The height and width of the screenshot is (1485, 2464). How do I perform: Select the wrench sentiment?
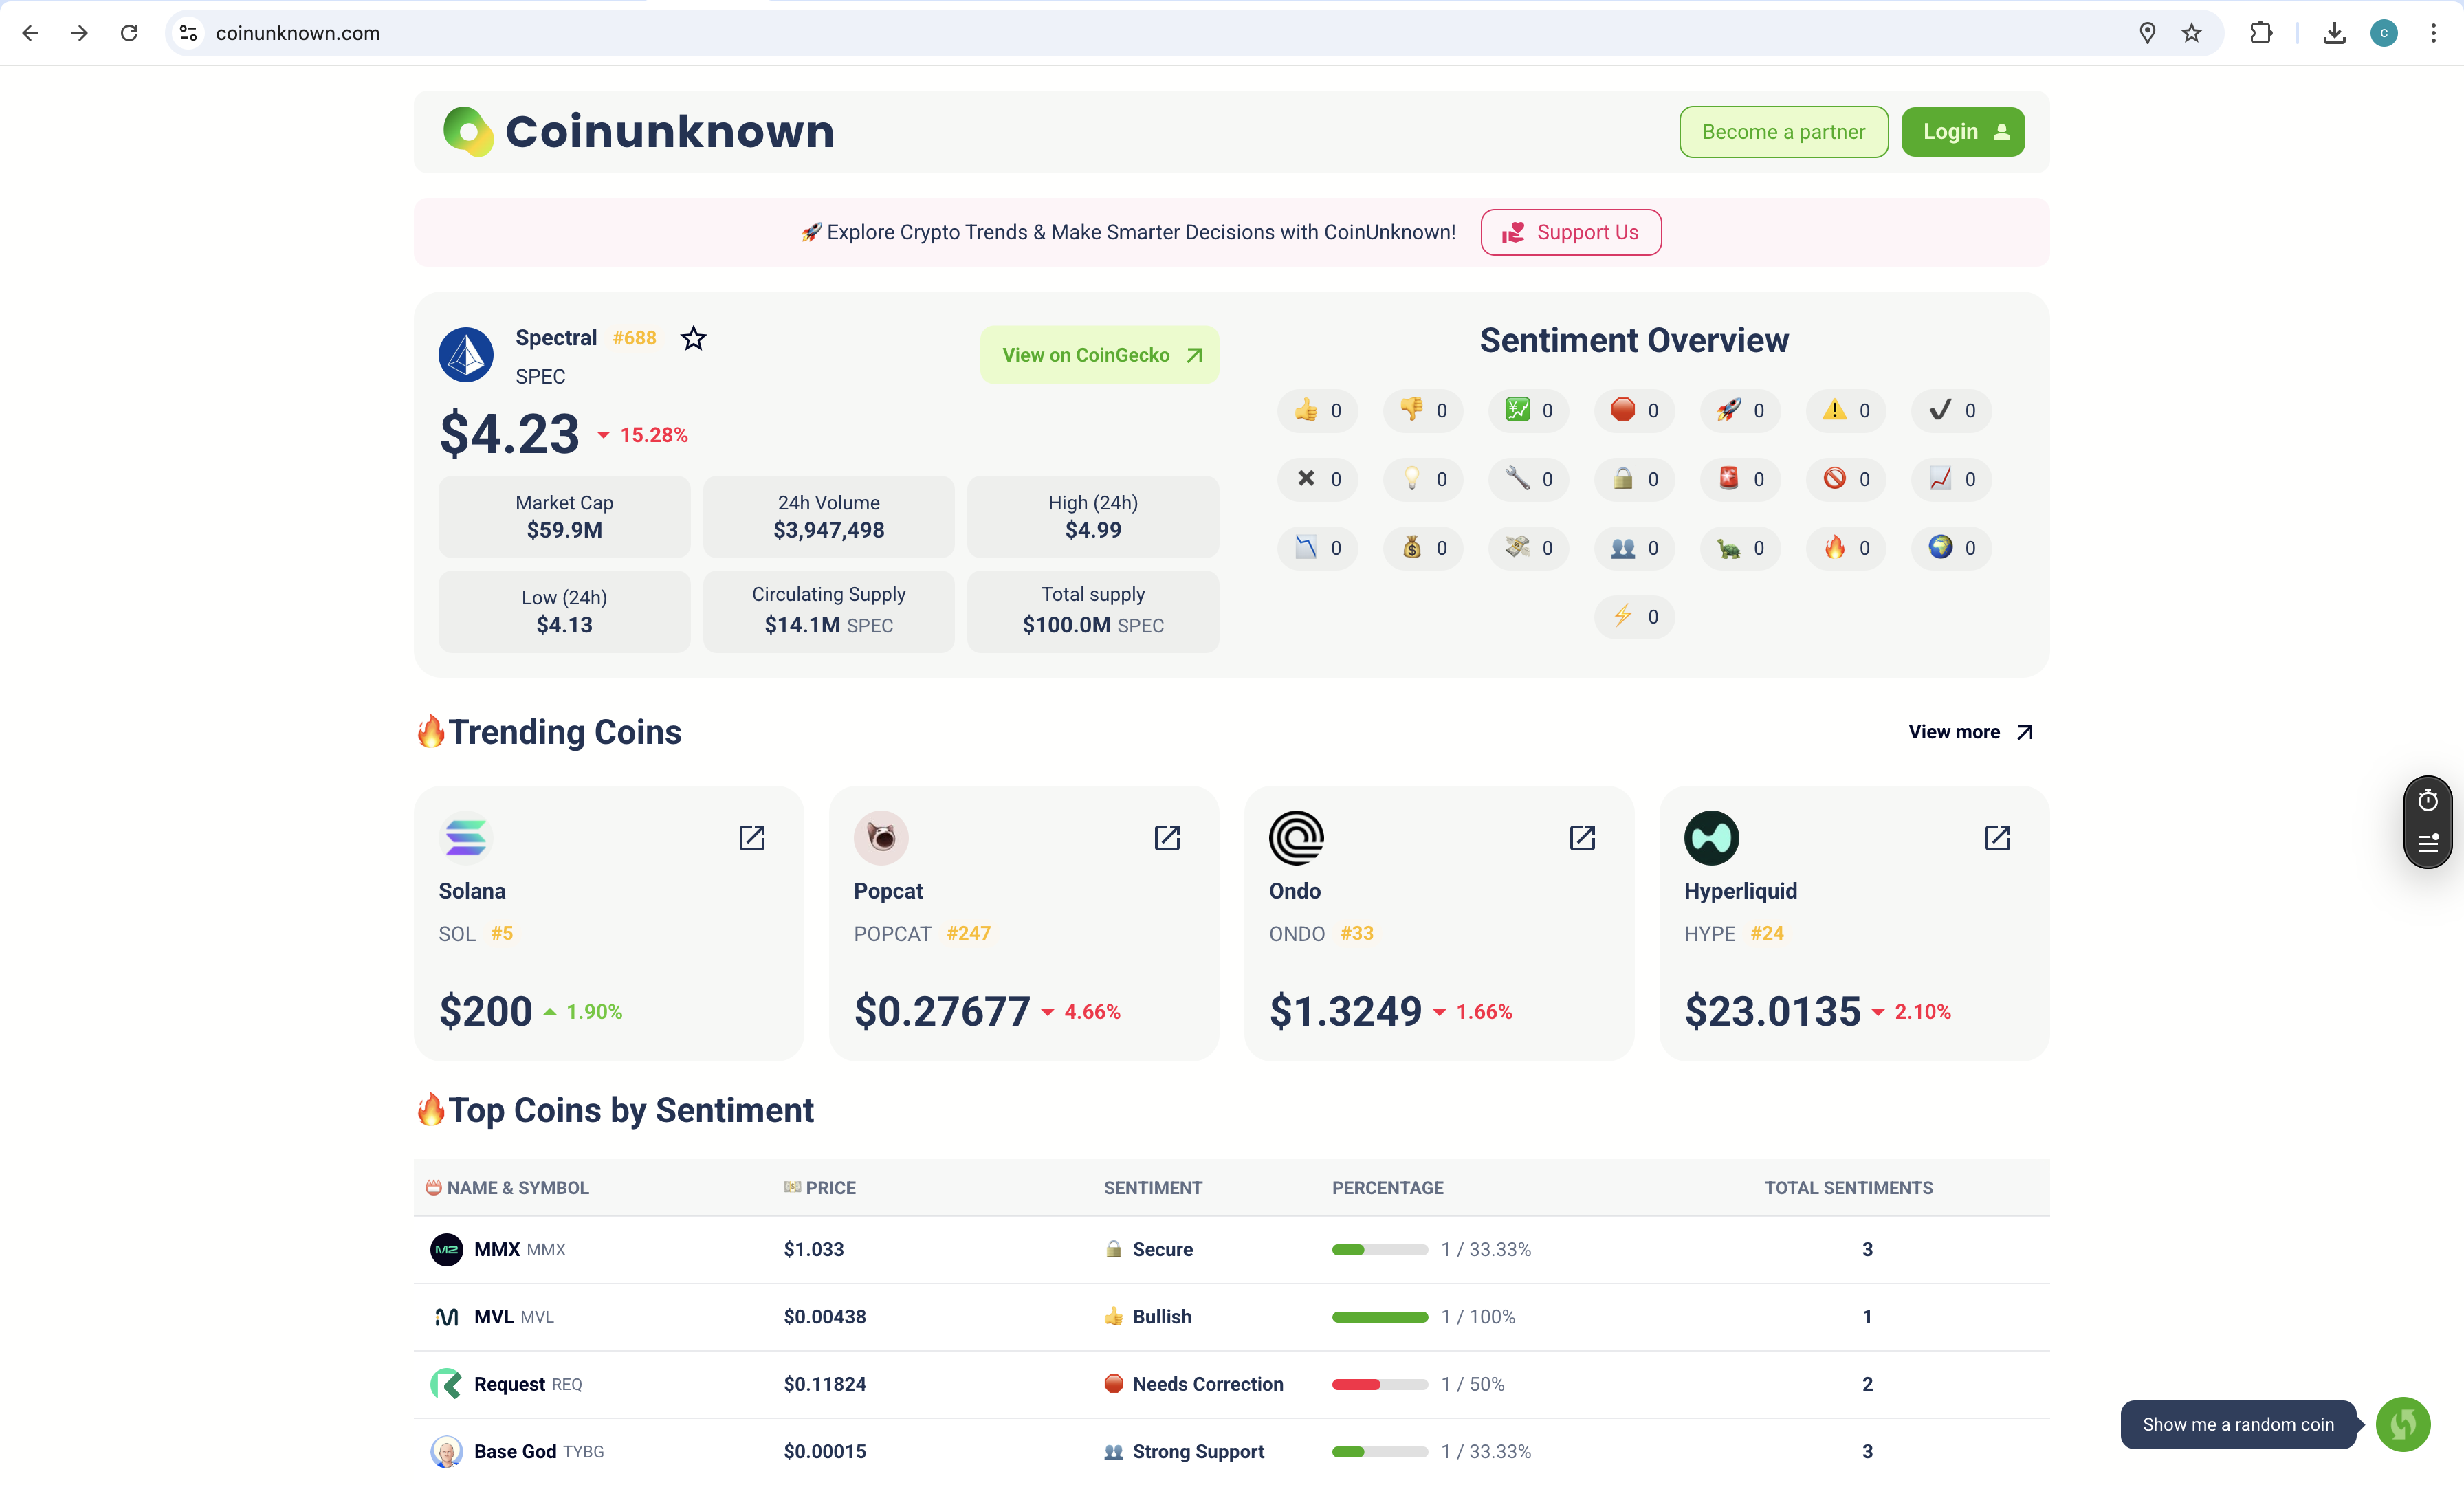1529,479
